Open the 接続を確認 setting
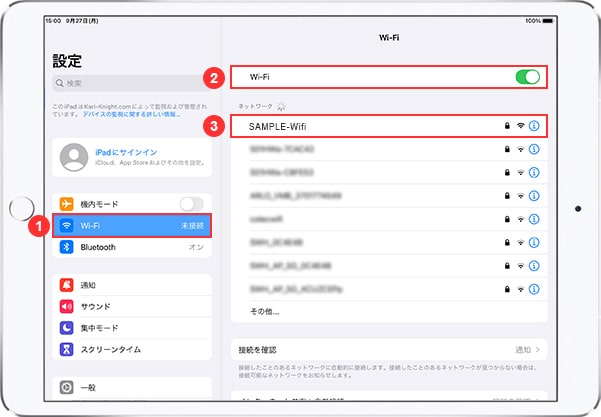This screenshot has width=601, height=417. 389,350
